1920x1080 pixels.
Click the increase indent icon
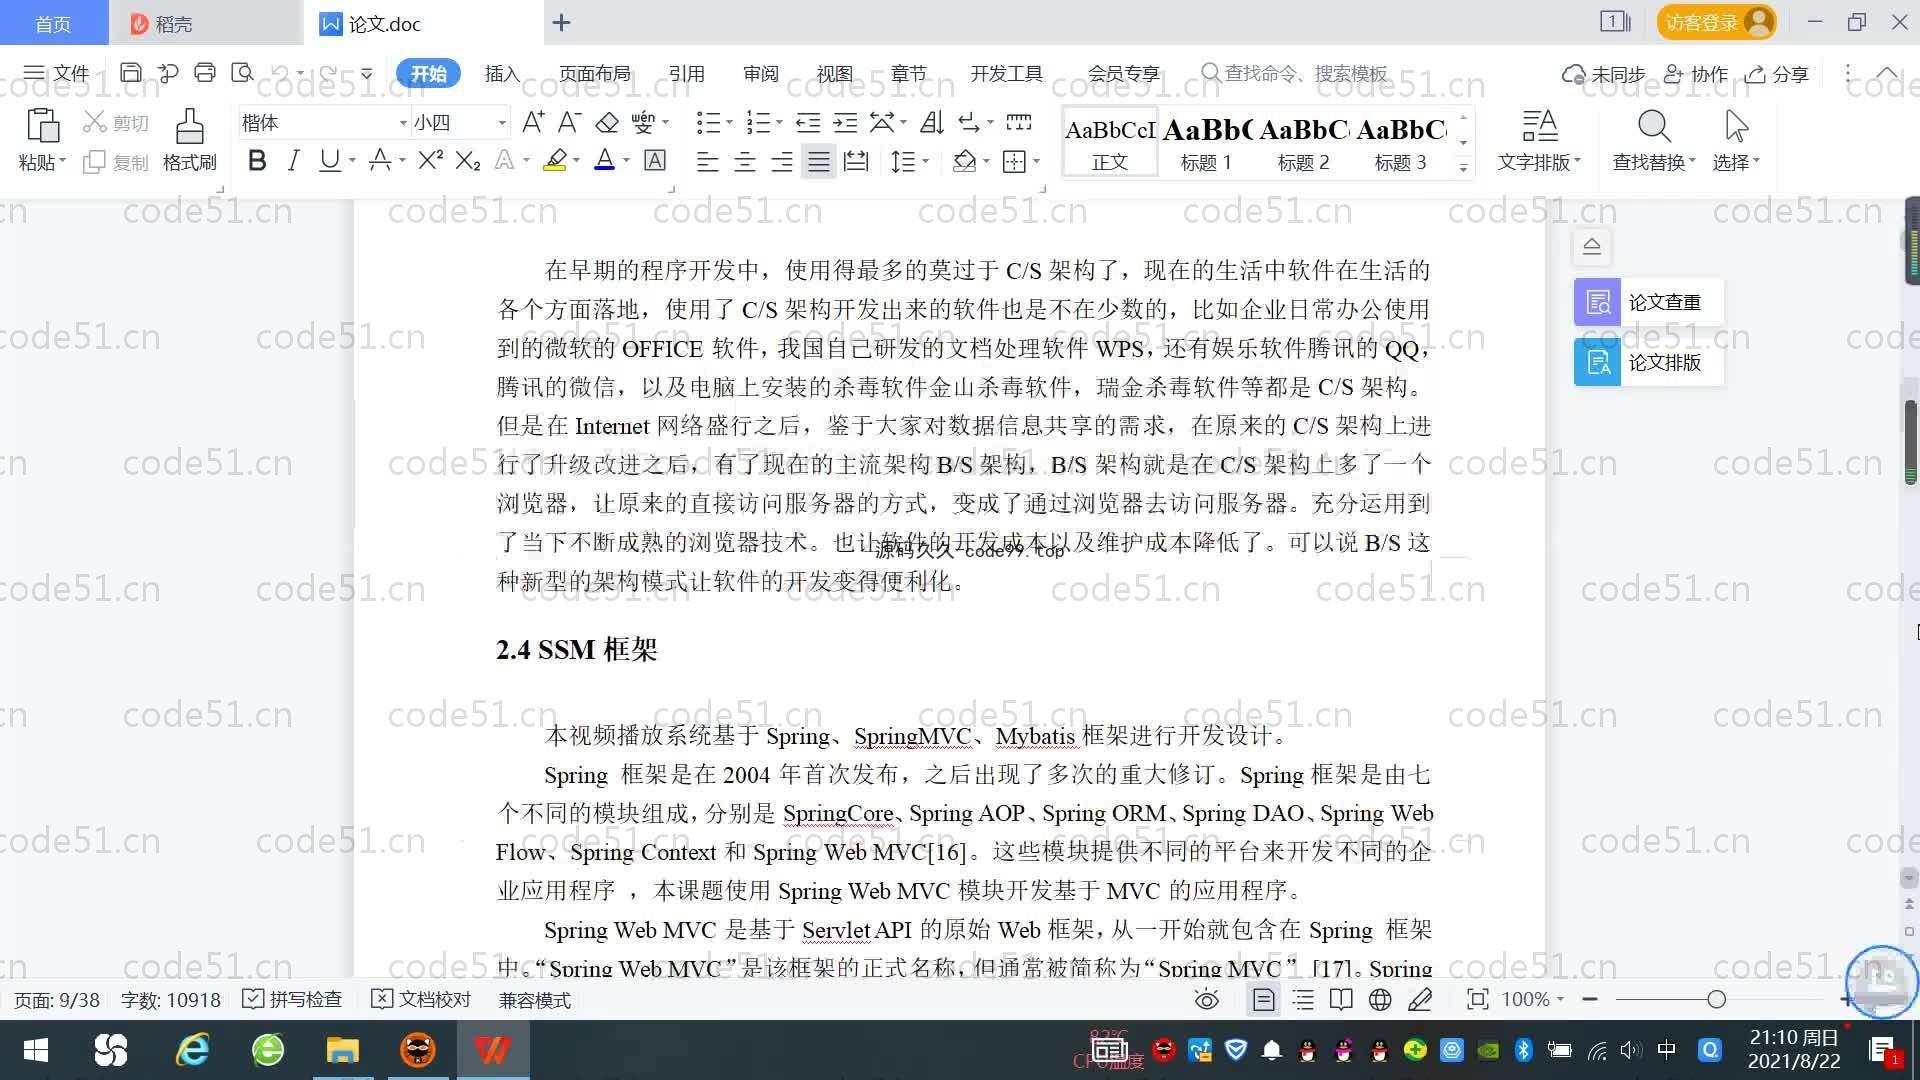tap(845, 122)
